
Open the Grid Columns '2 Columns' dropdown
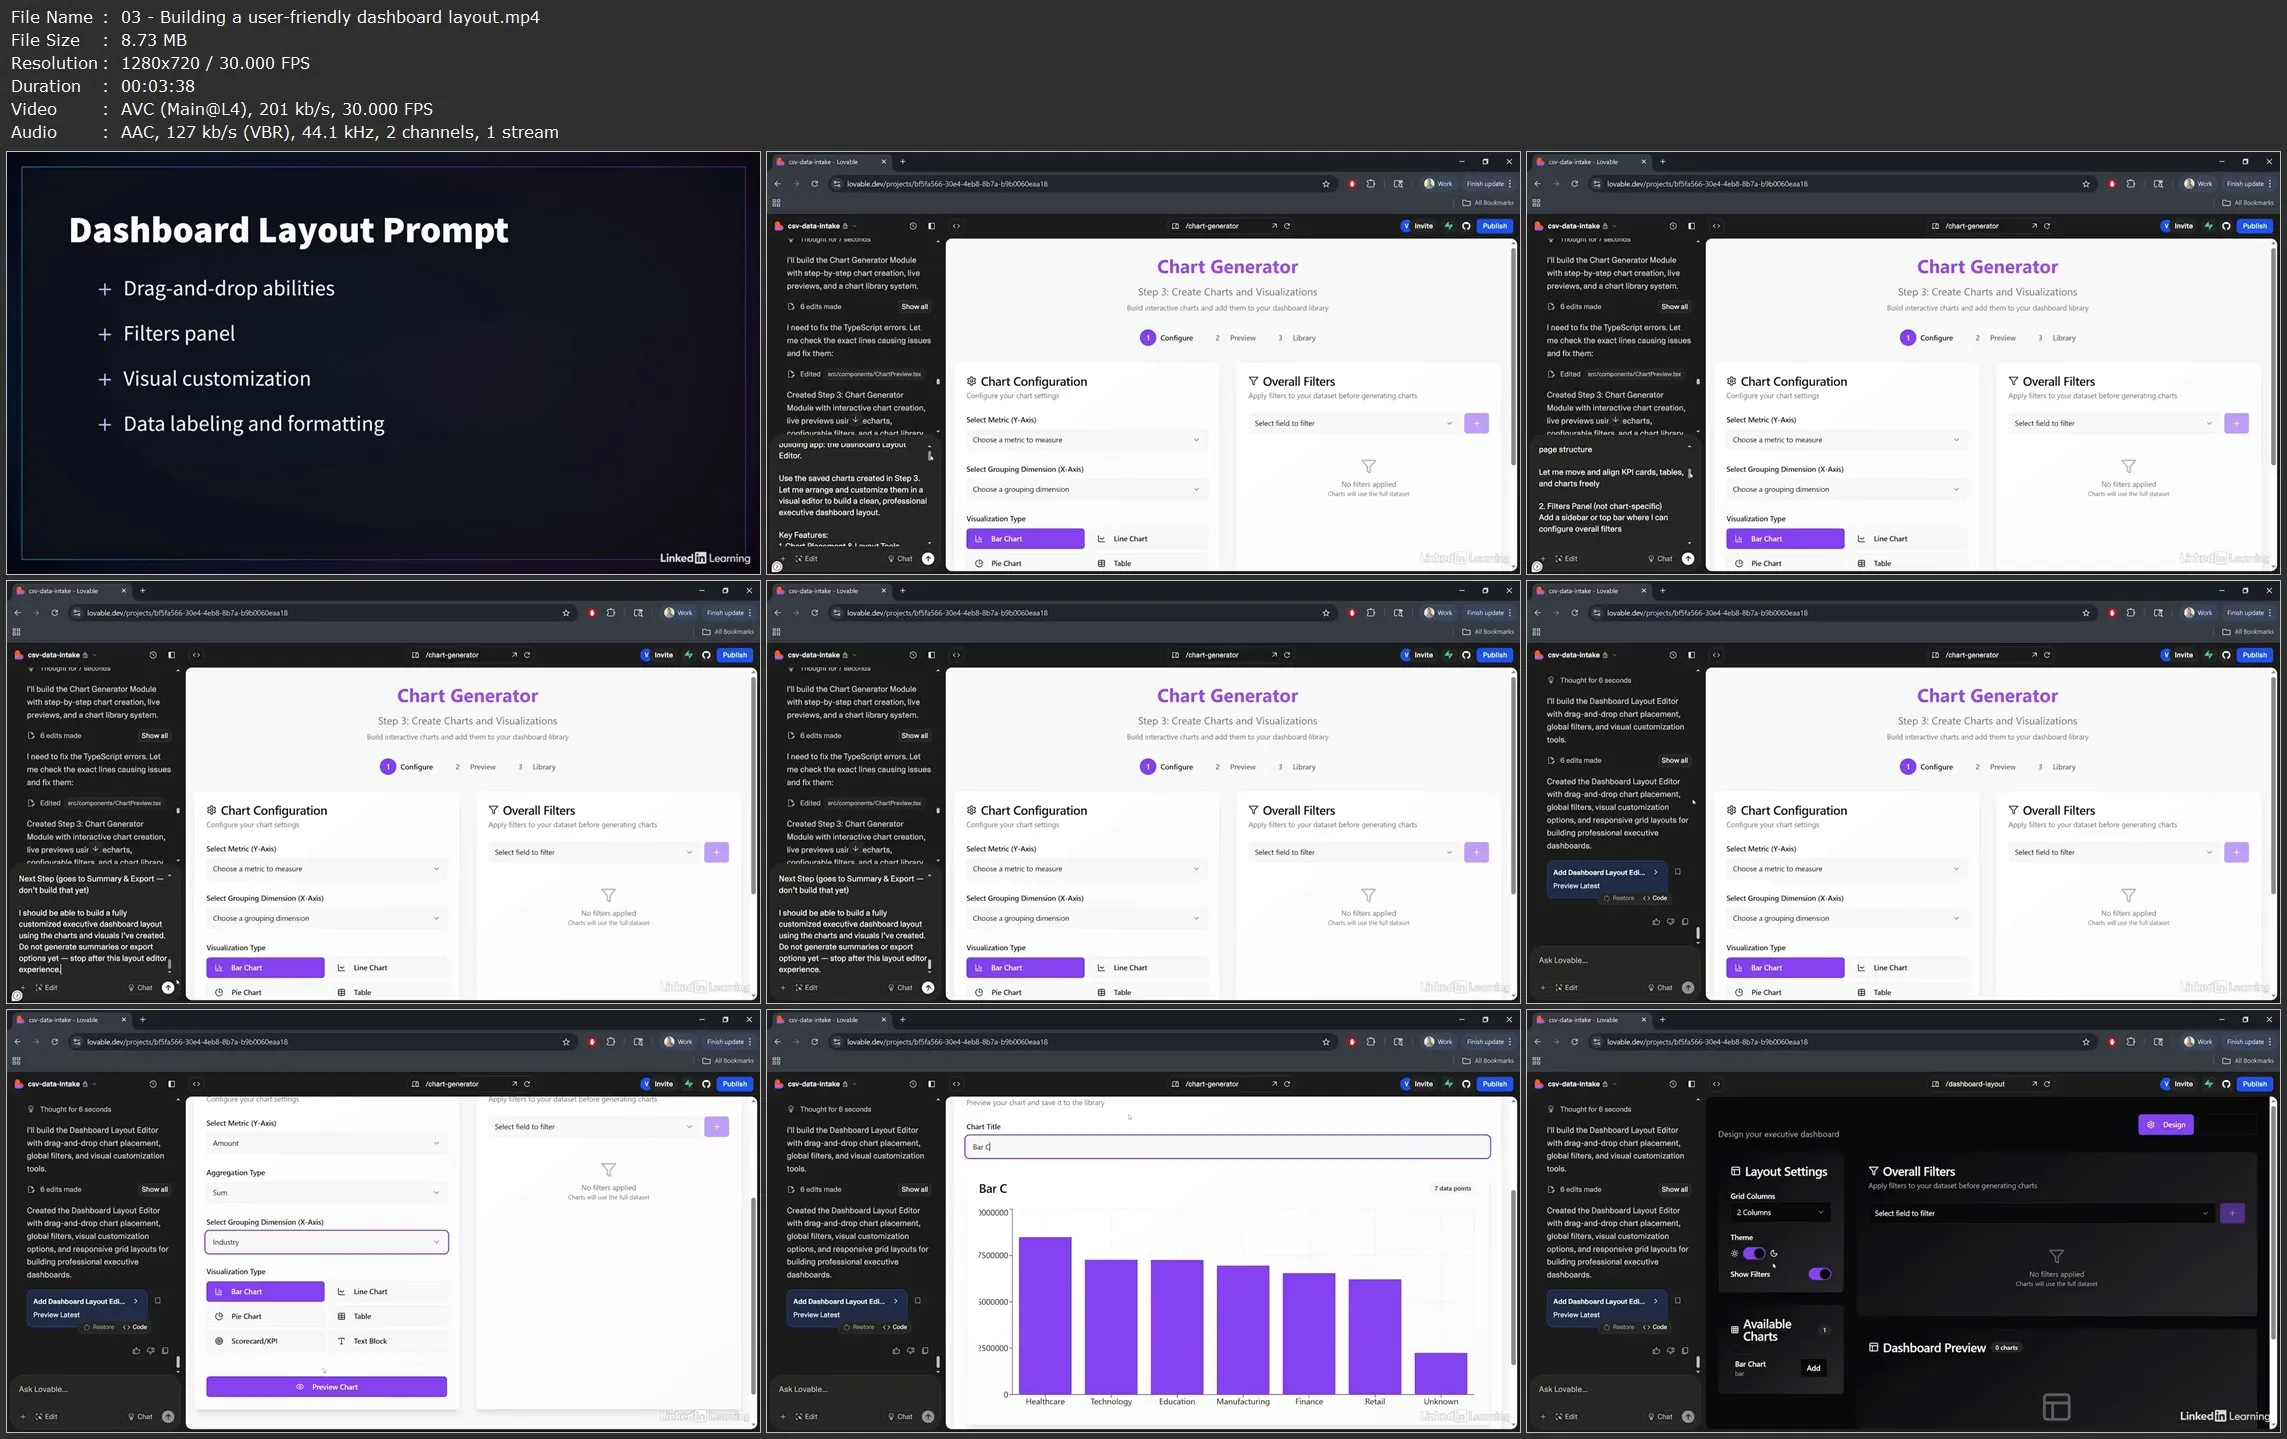1780,1212
